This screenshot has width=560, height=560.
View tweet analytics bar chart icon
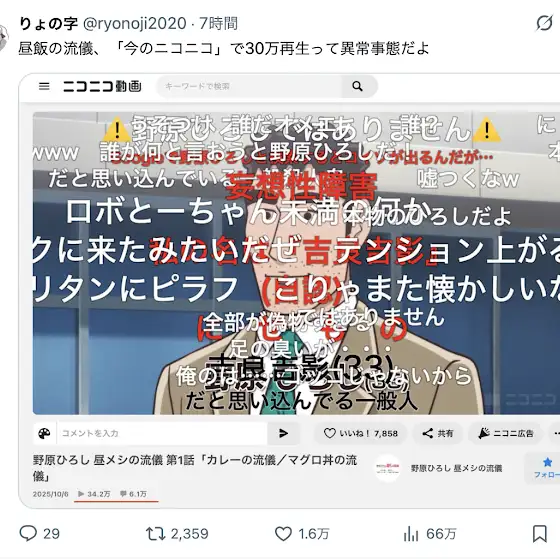(x=411, y=534)
